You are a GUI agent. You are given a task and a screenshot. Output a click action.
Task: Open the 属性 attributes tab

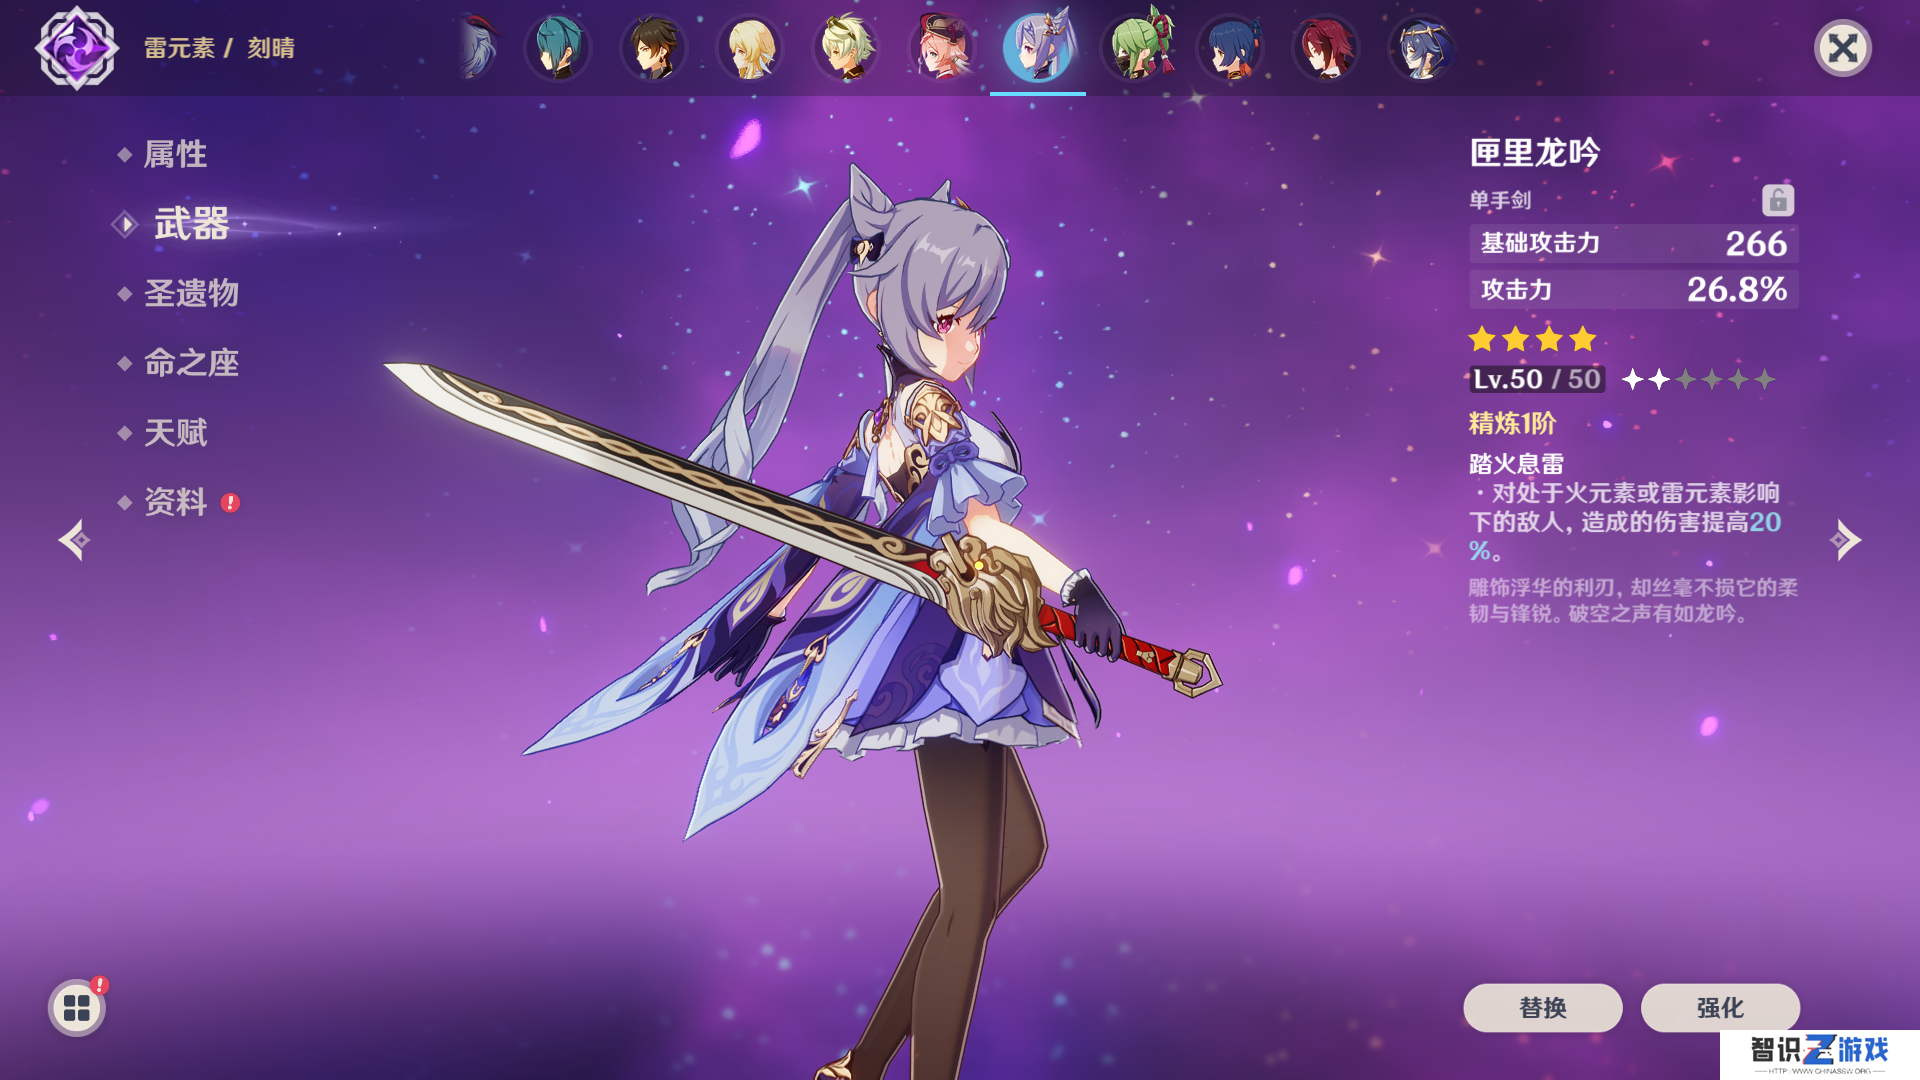[175, 154]
